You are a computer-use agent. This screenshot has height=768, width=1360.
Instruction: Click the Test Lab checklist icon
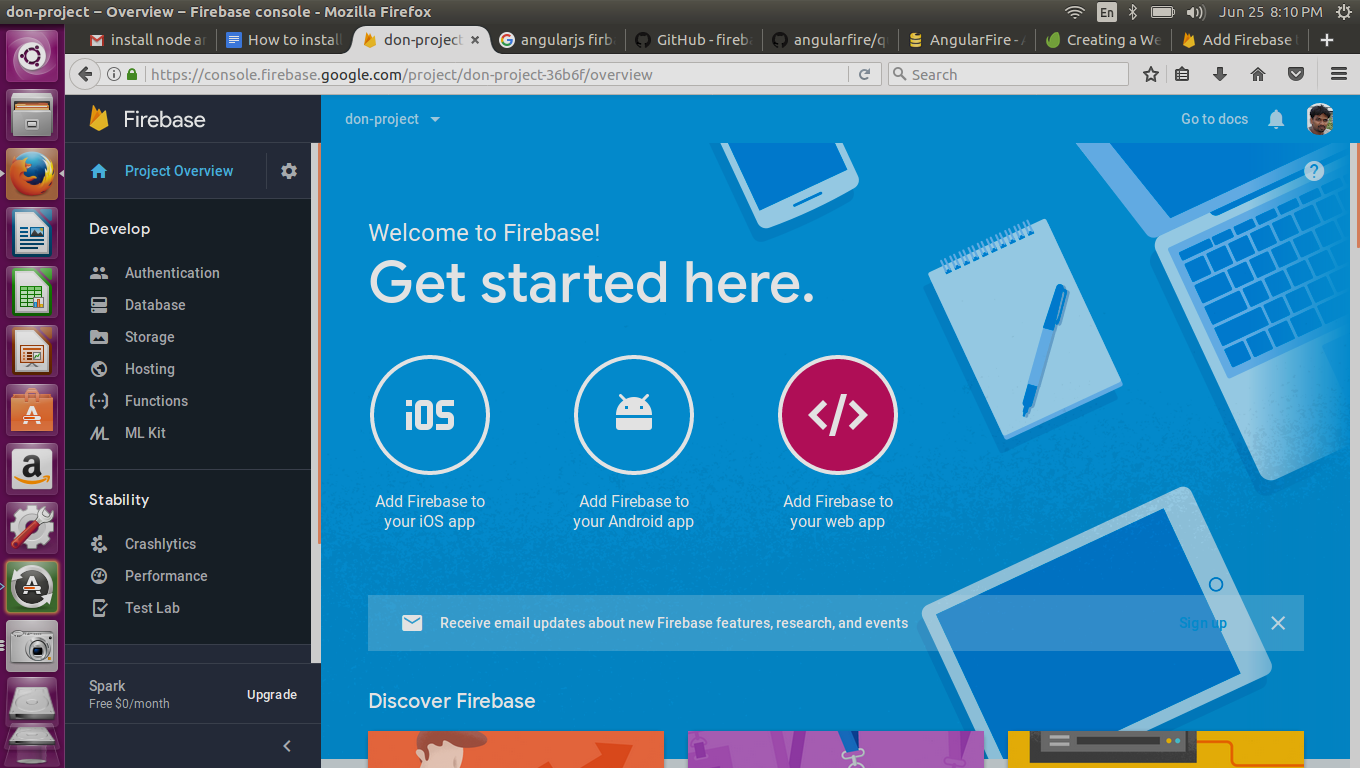coord(99,608)
